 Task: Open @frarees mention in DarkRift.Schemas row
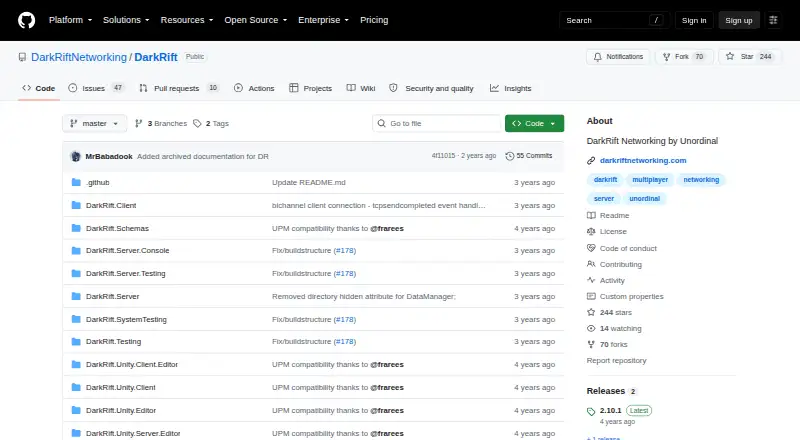387,228
